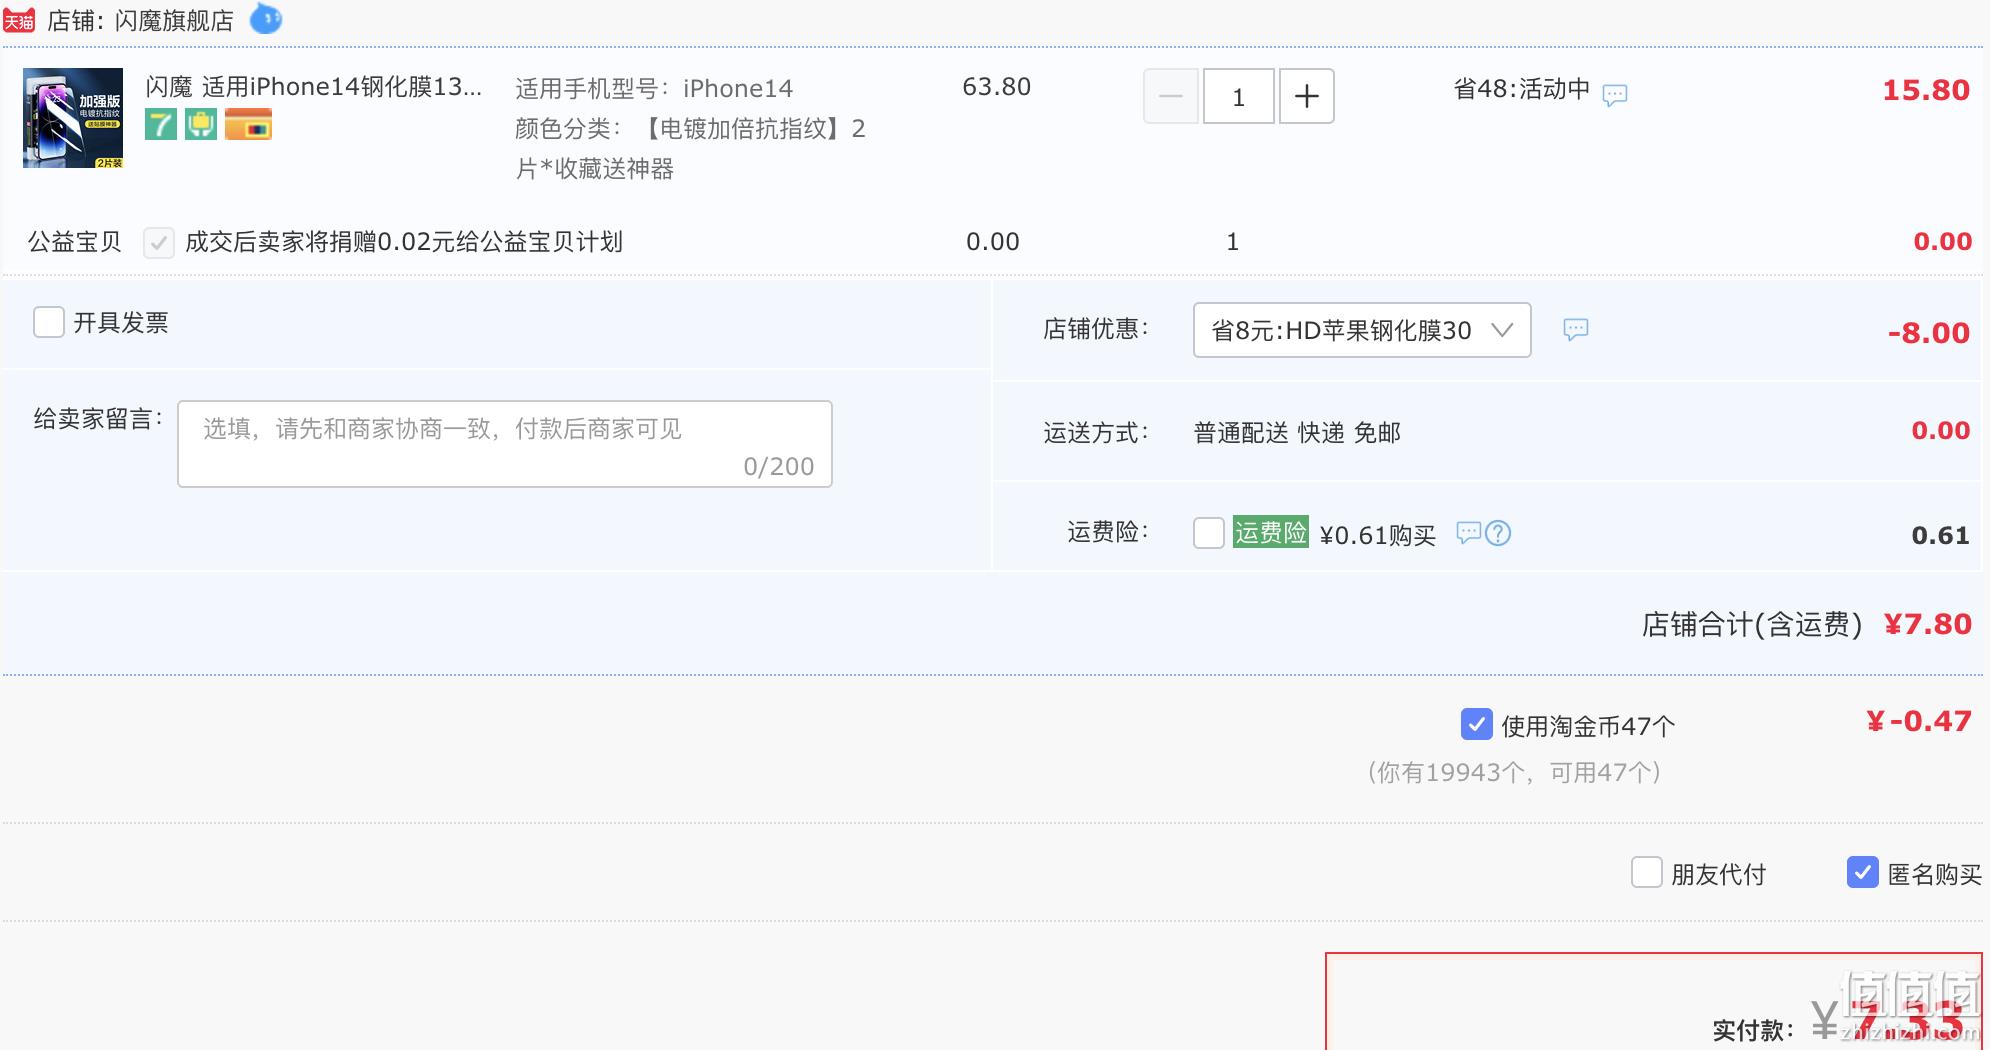Click the coin deduction amount ¥-0.47
The width and height of the screenshot is (1990, 1050).
tap(1919, 721)
